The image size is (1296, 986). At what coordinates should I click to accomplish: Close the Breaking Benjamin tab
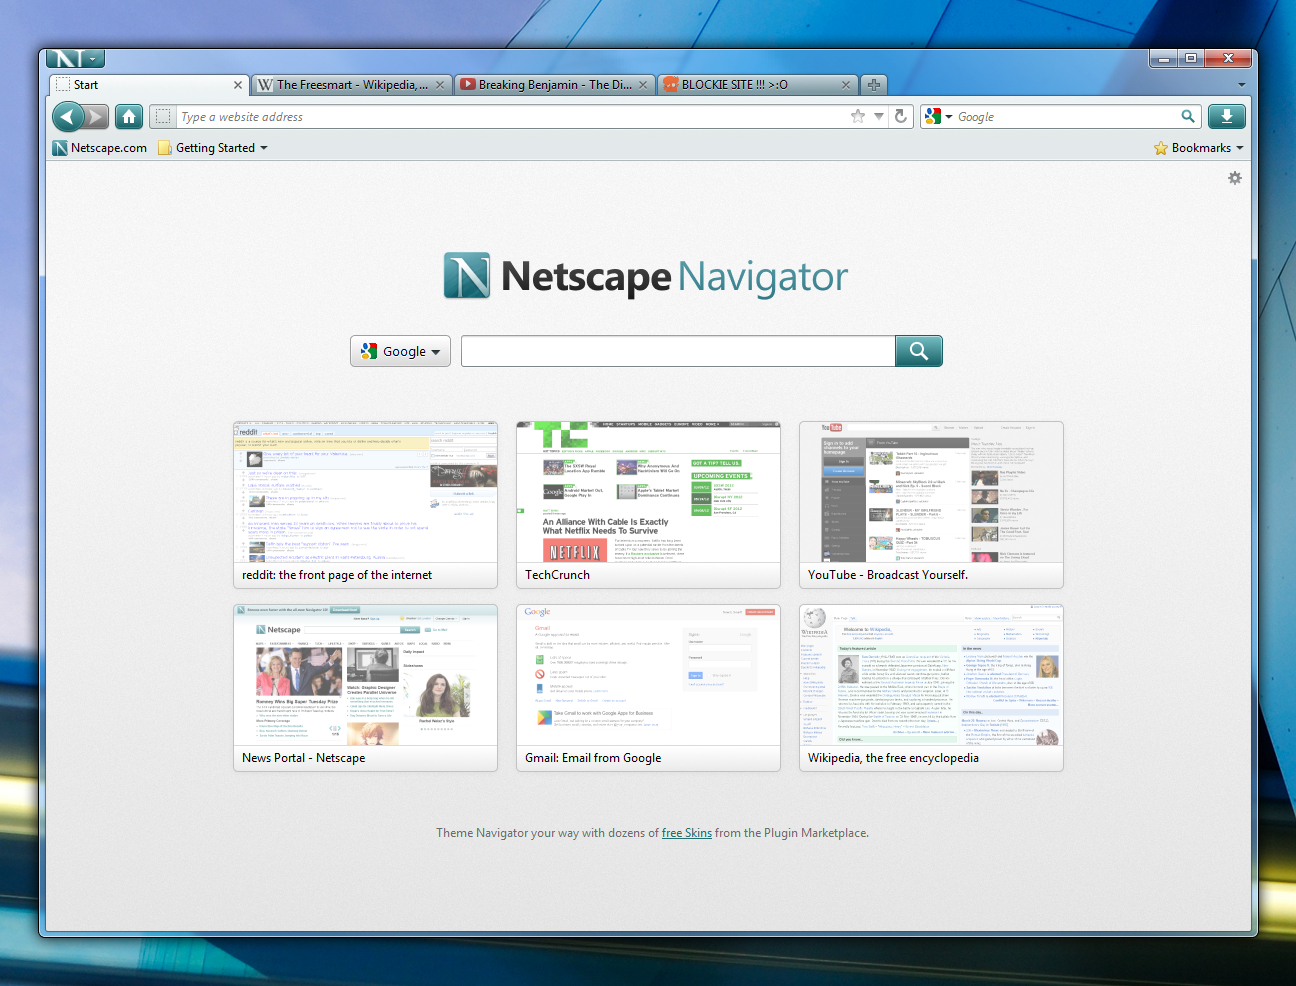click(x=643, y=85)
